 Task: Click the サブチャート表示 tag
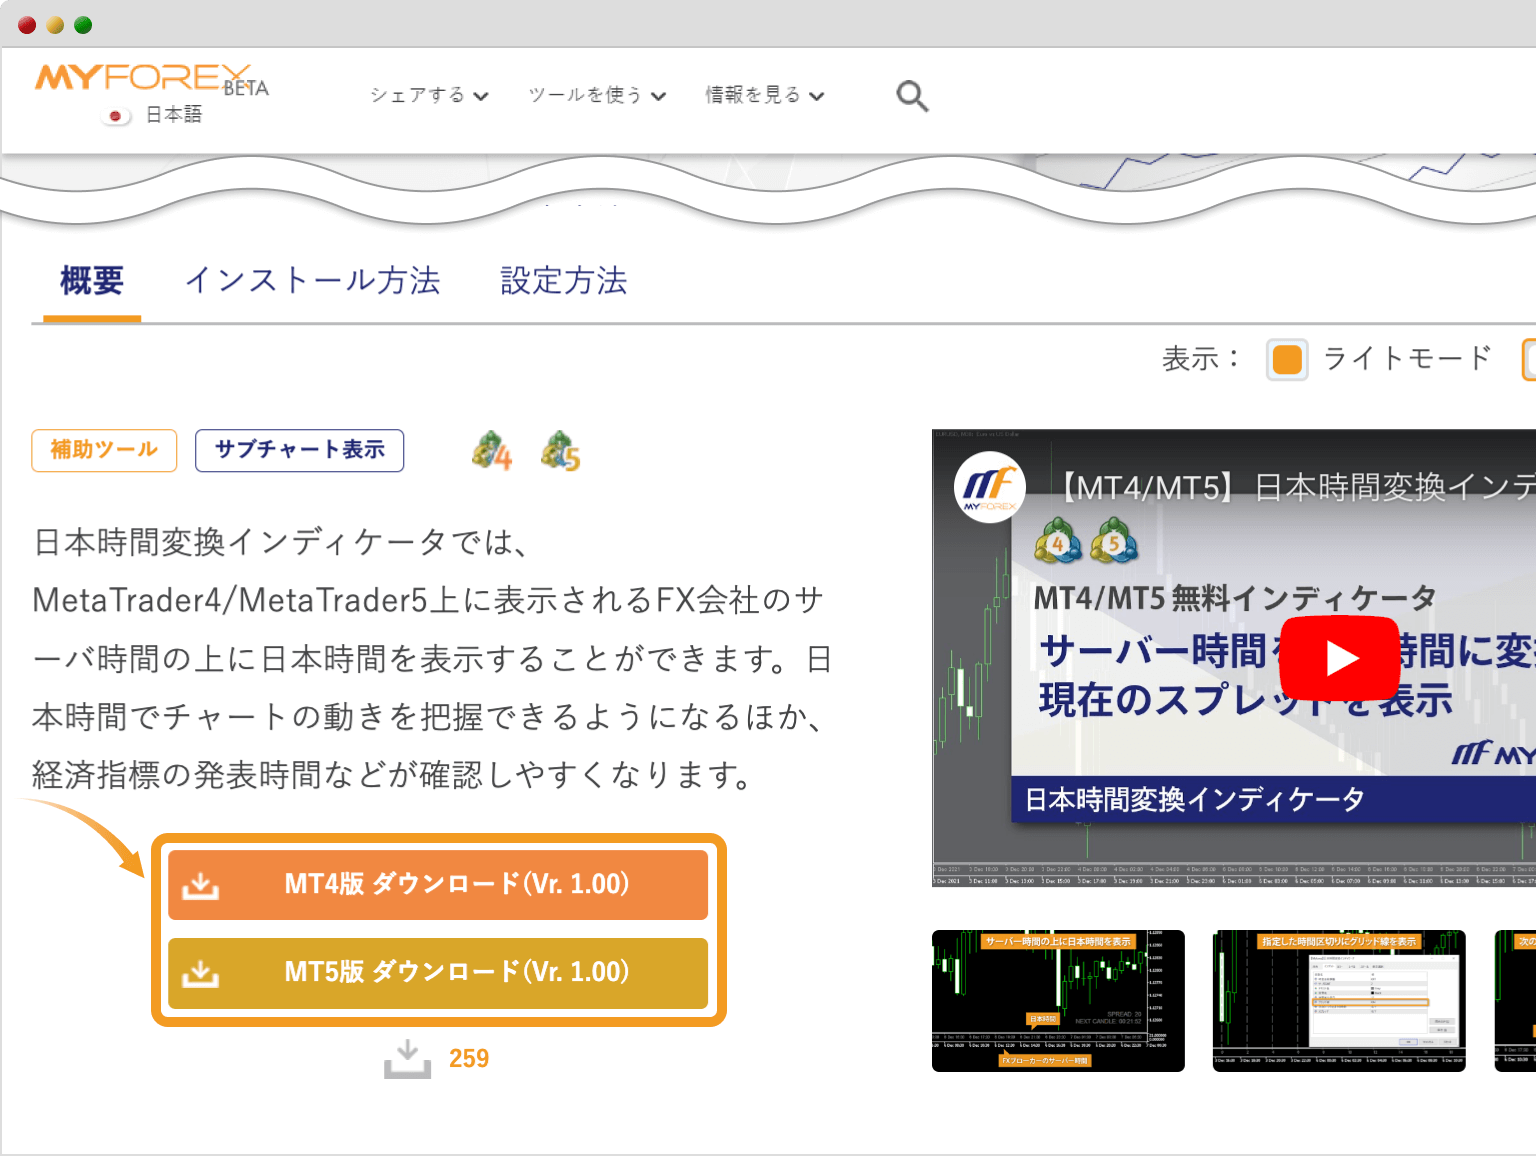click(300, 450)
